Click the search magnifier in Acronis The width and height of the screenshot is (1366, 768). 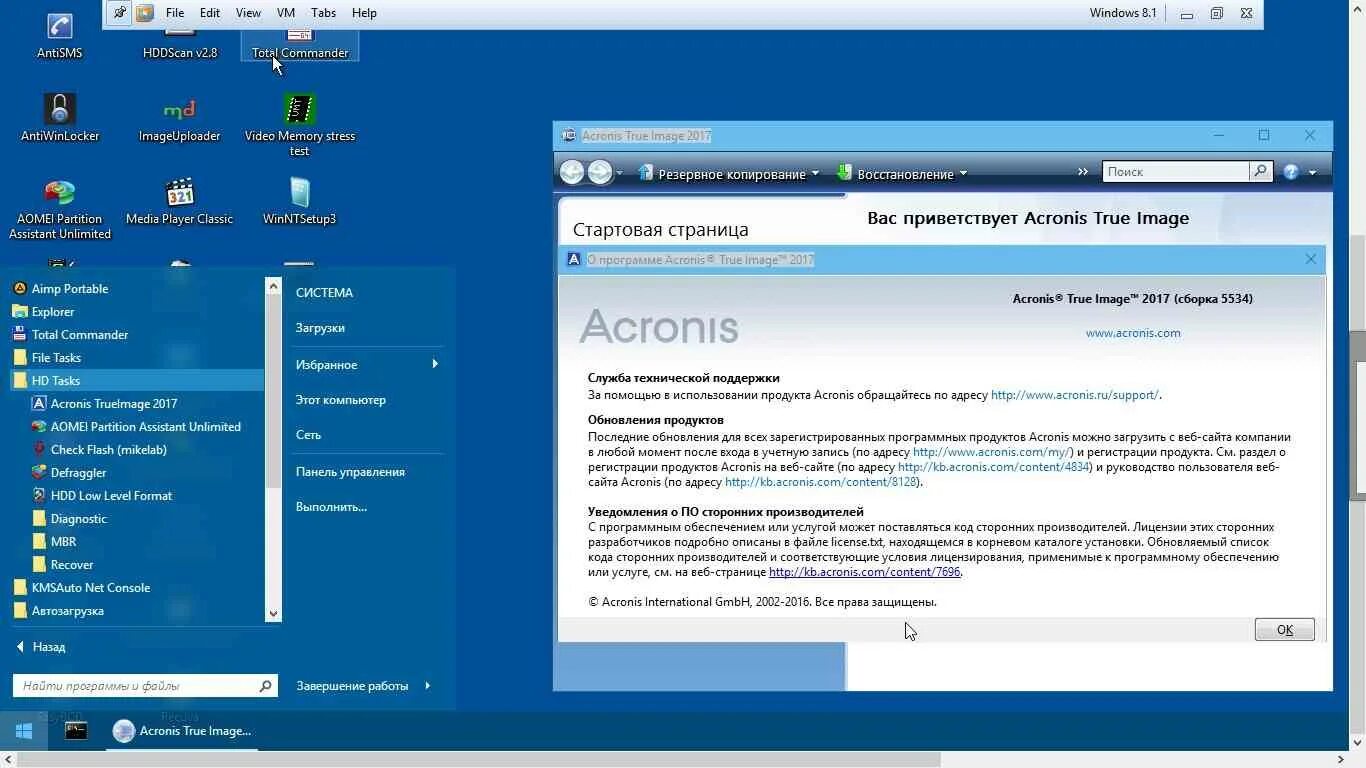click(1260, 171)
